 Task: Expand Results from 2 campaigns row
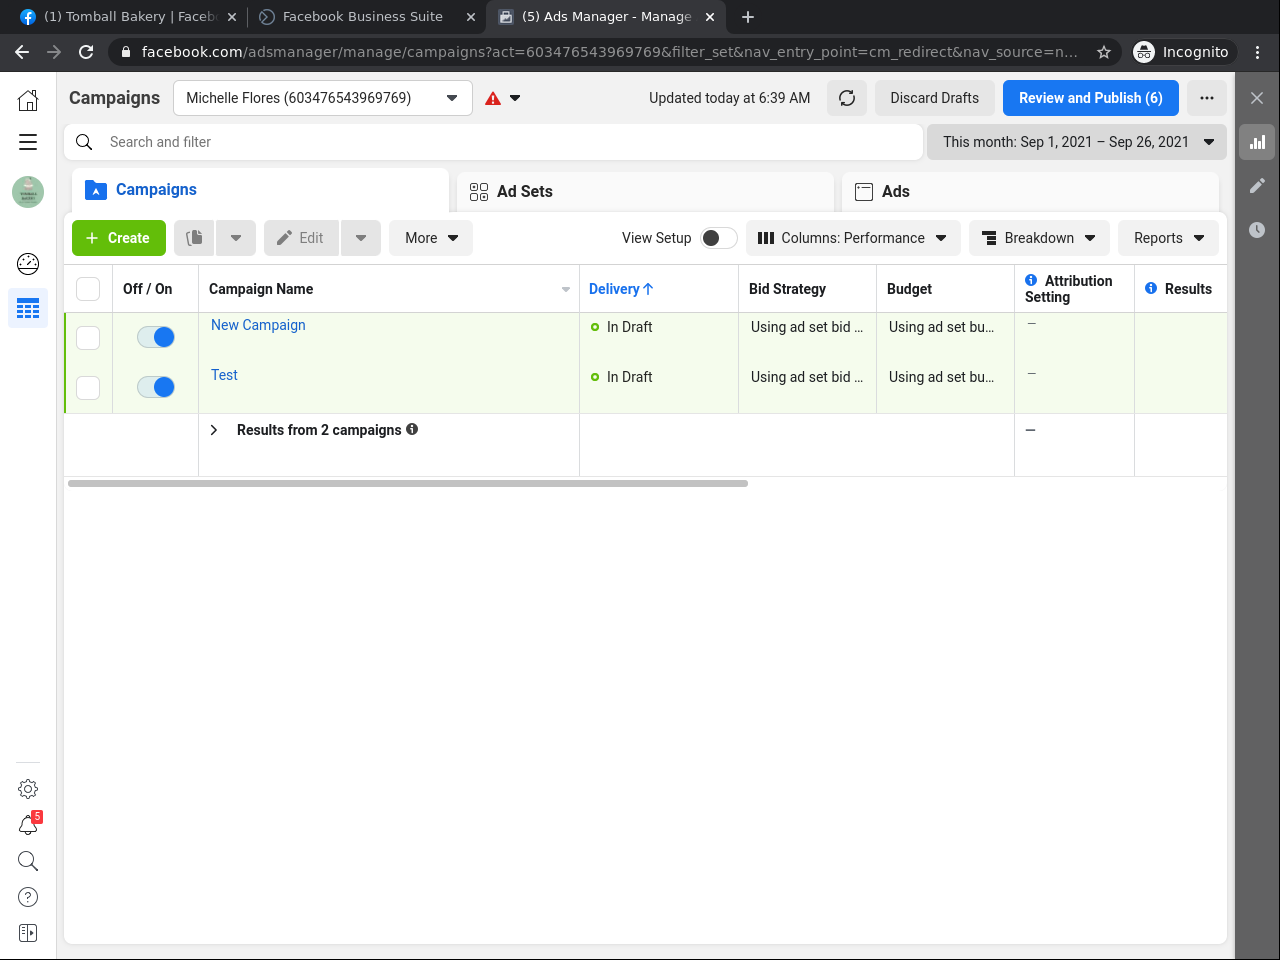(214, 430)
